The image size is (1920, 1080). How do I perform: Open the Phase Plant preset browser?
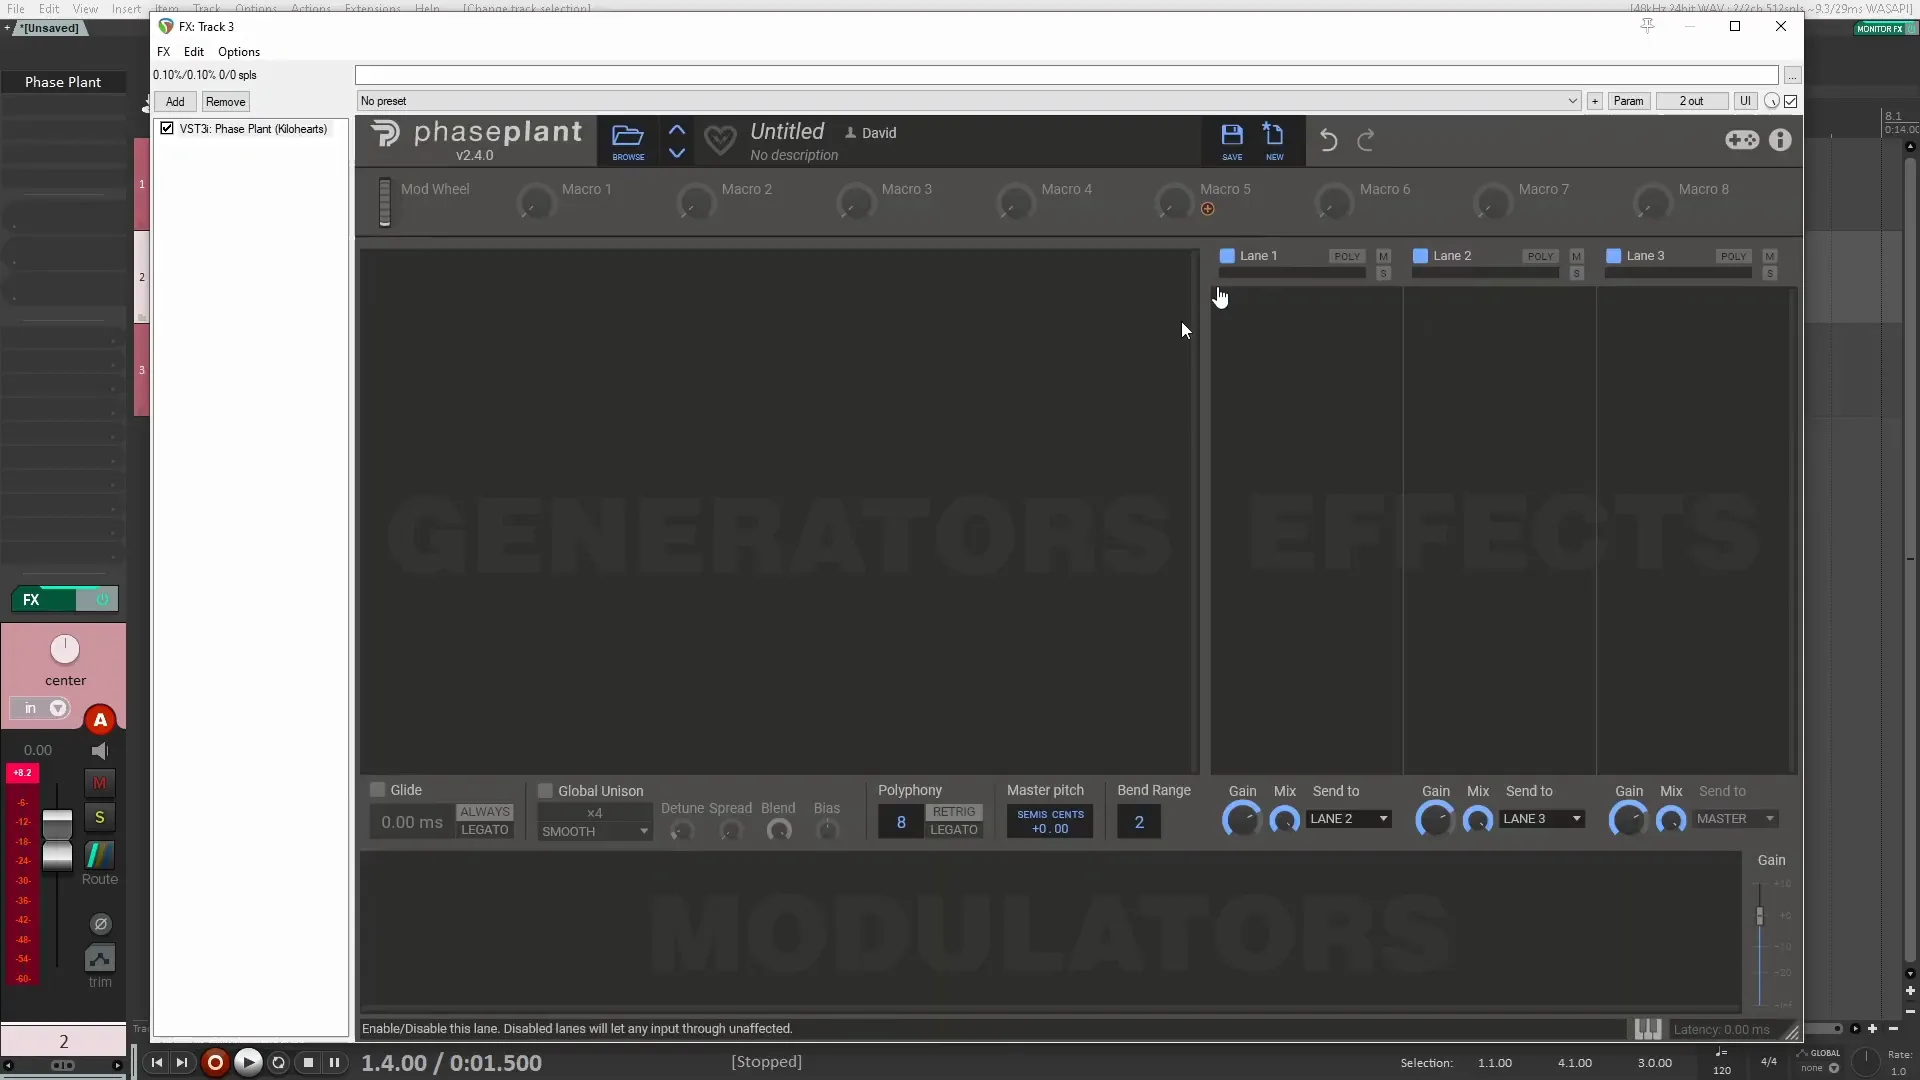(x=628, y=141)
